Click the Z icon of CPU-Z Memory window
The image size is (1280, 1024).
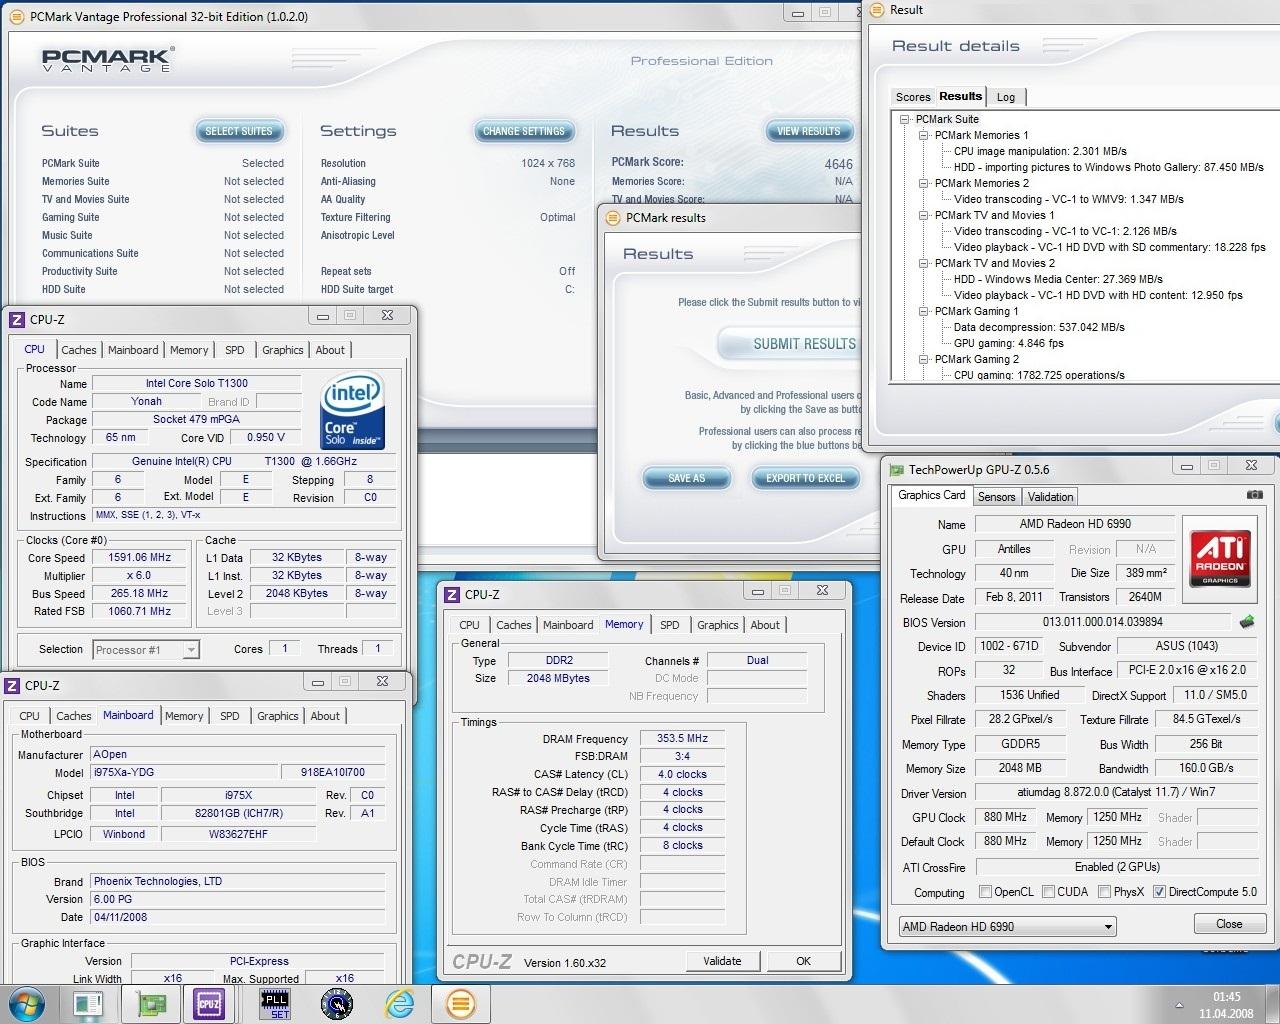[x=452, y=595]
